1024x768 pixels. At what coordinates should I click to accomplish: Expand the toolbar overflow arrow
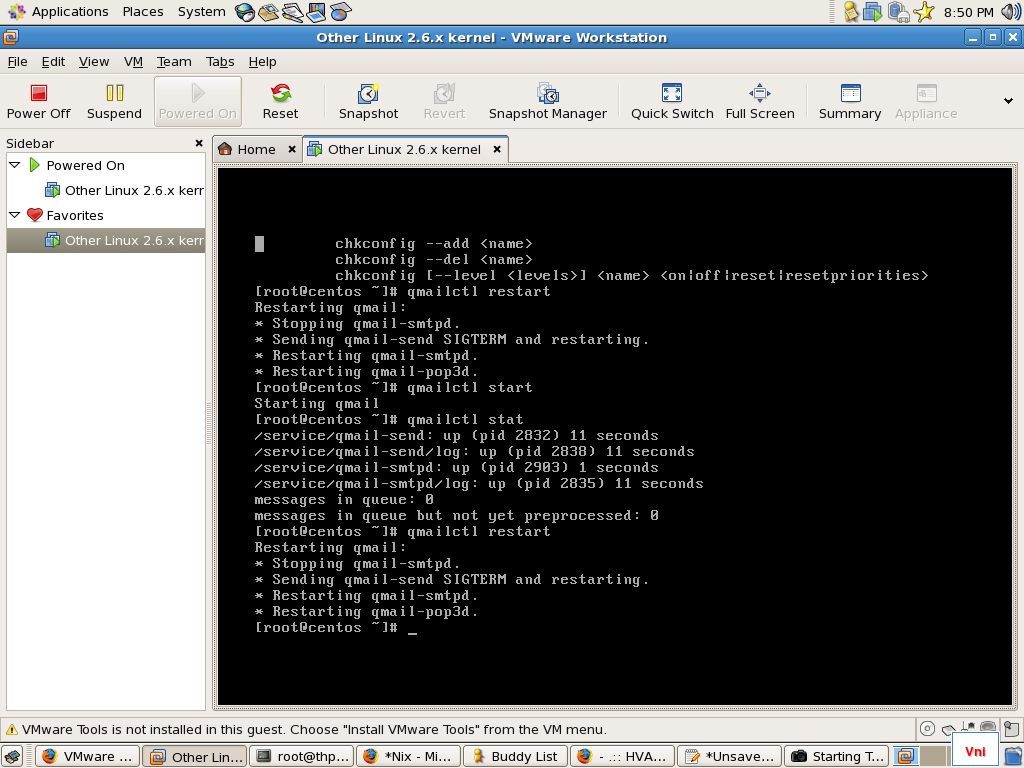(x=1008, y=101)
